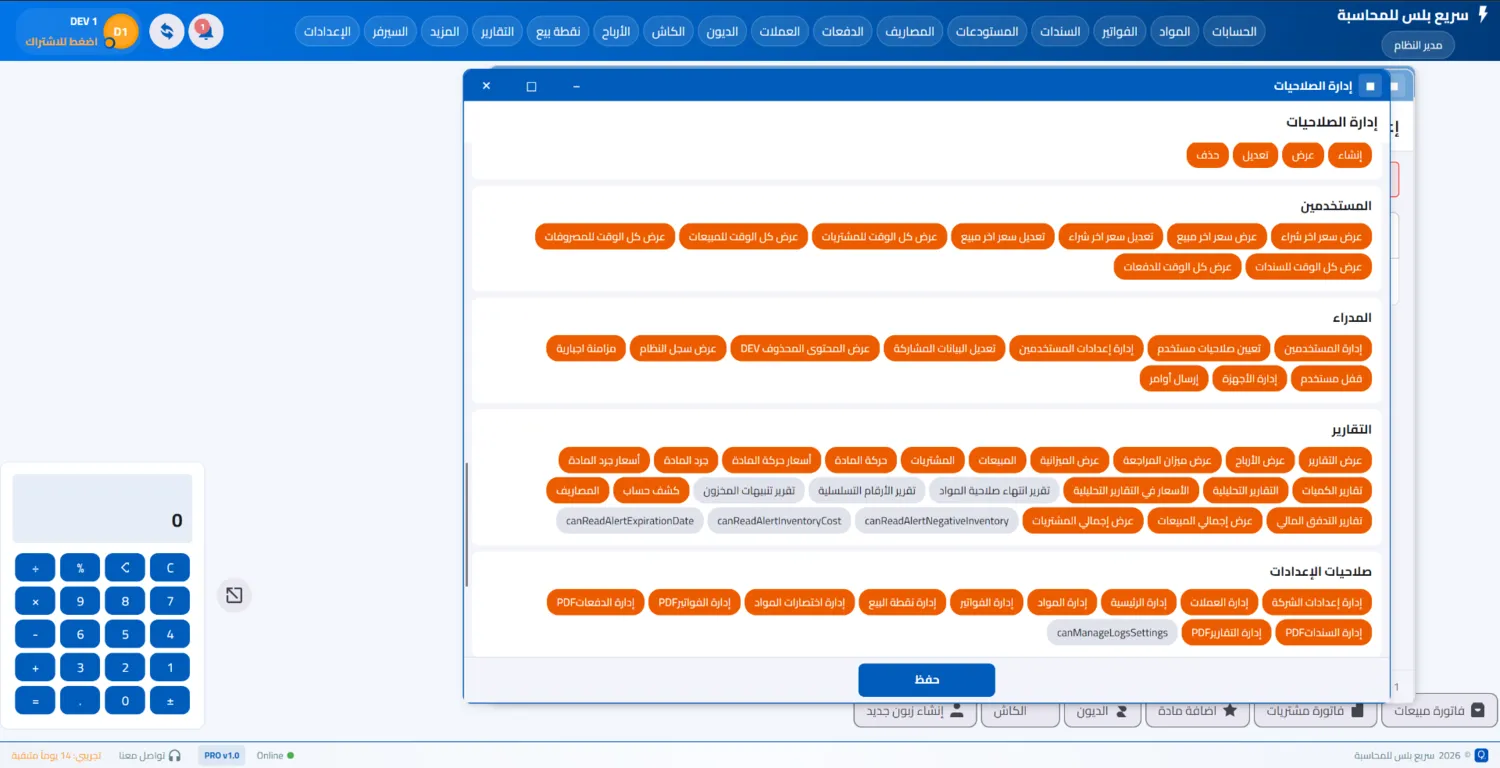This screenshot has width=1500, height=768.
Task: Open the الديون shortcut in bottom bar
Action: 1102,711
